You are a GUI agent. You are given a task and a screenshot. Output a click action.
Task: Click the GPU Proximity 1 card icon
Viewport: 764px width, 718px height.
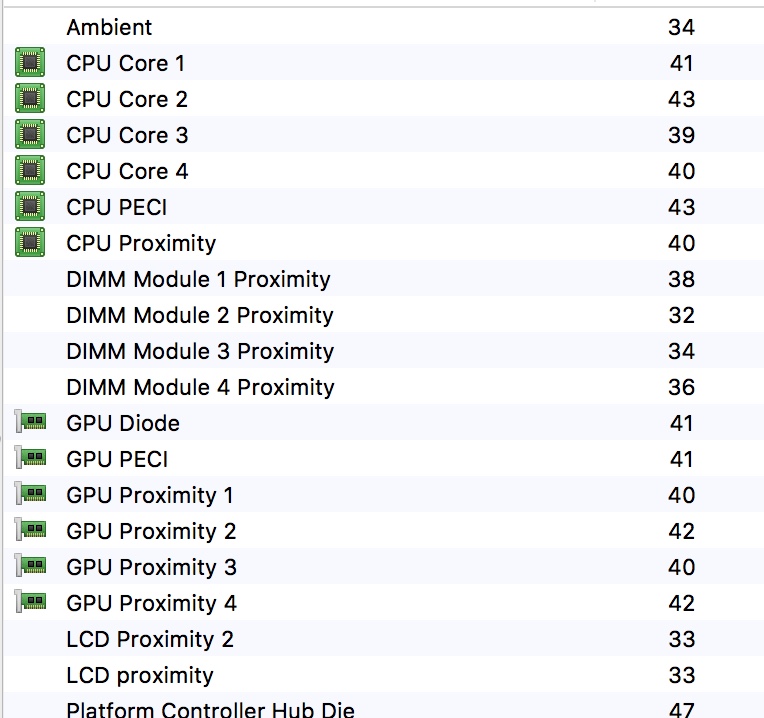(31, 493)
